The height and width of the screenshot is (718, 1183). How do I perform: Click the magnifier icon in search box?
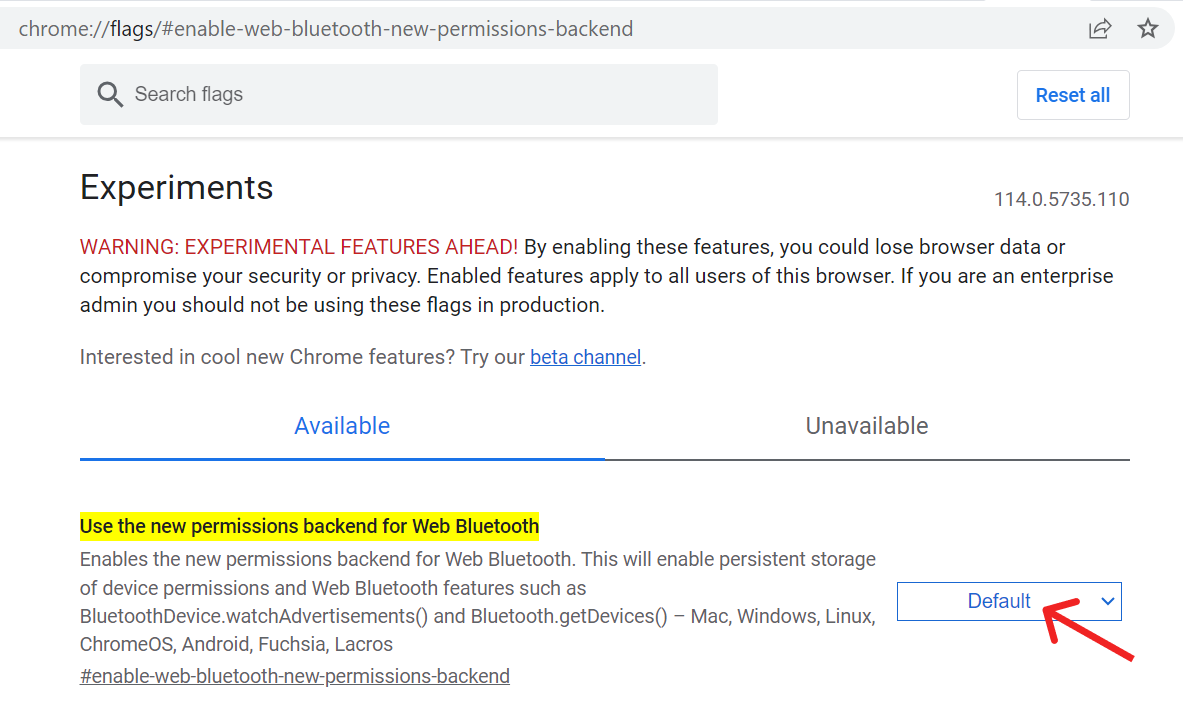click(109, 95)
